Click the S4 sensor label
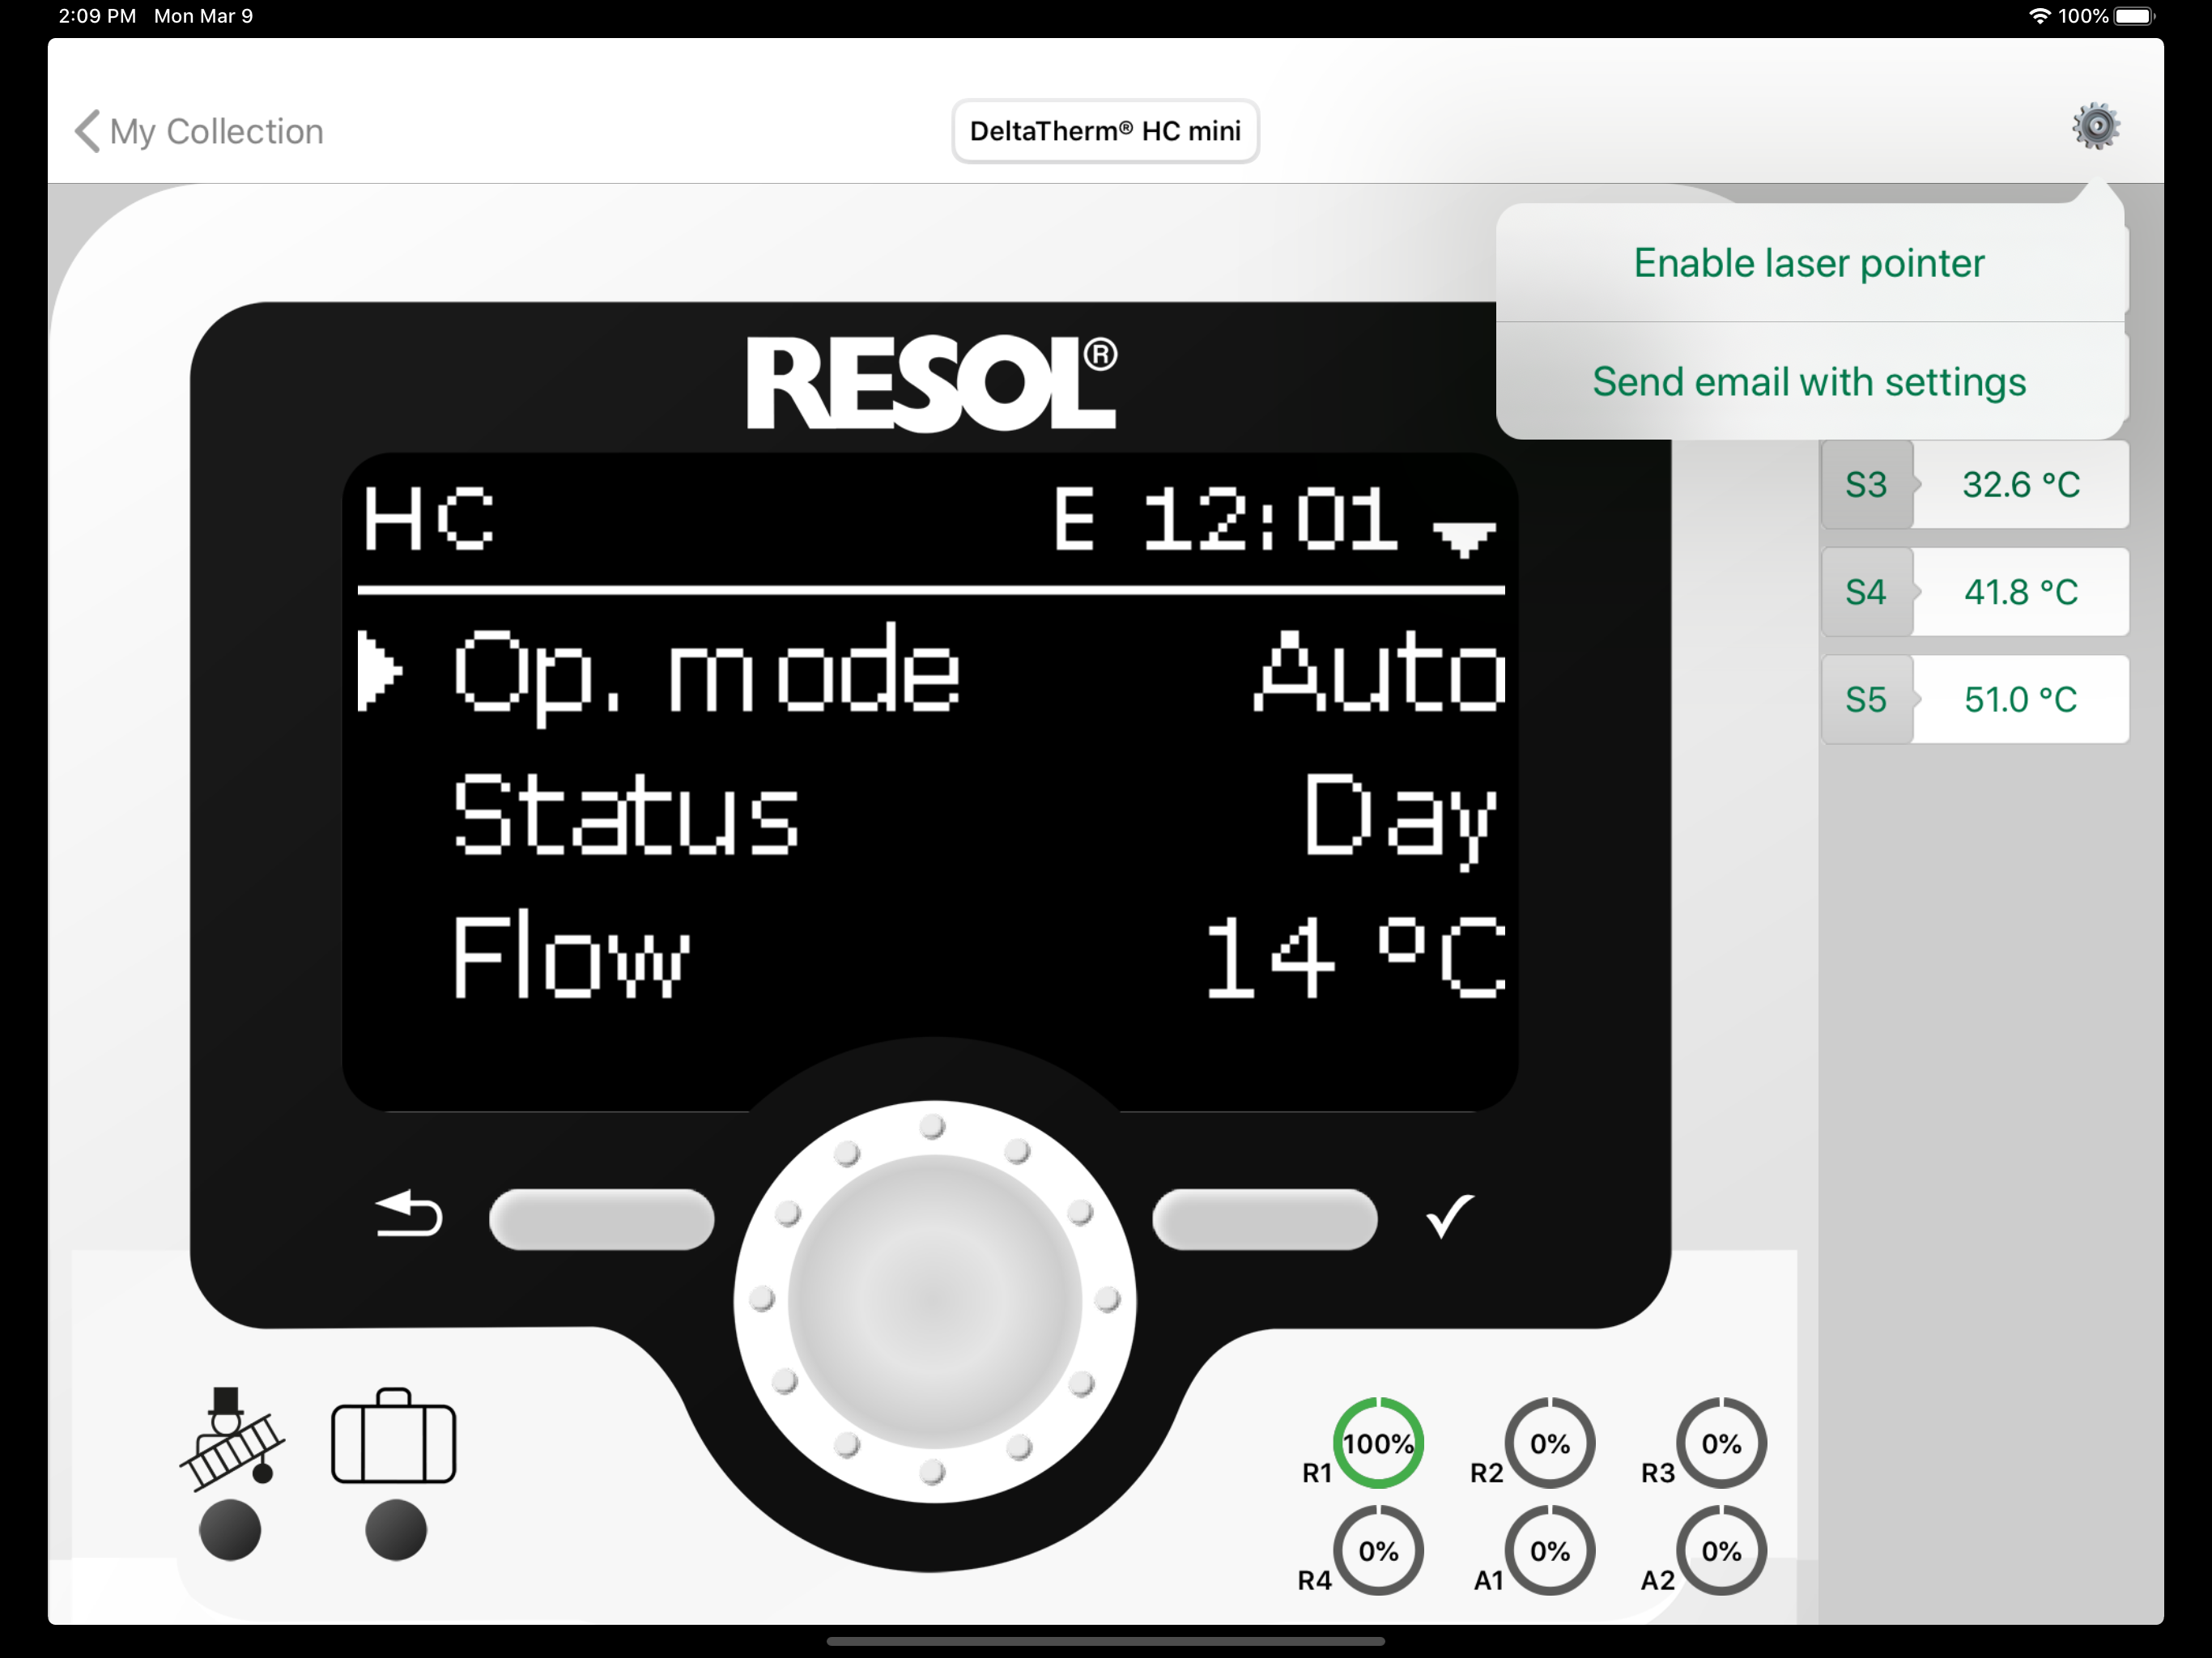Screen dimensions: 2212x1658 click(1866, 592)
